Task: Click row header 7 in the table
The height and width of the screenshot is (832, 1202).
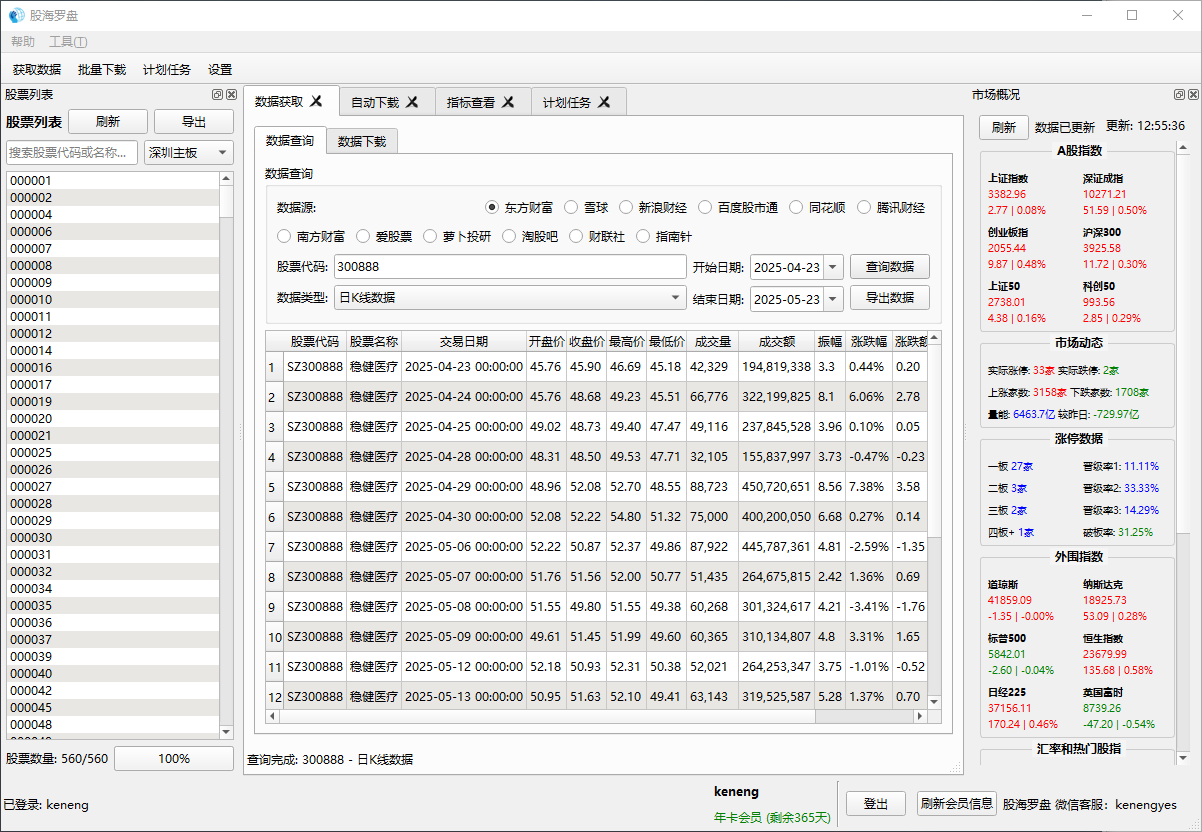Action: (275, 547)
